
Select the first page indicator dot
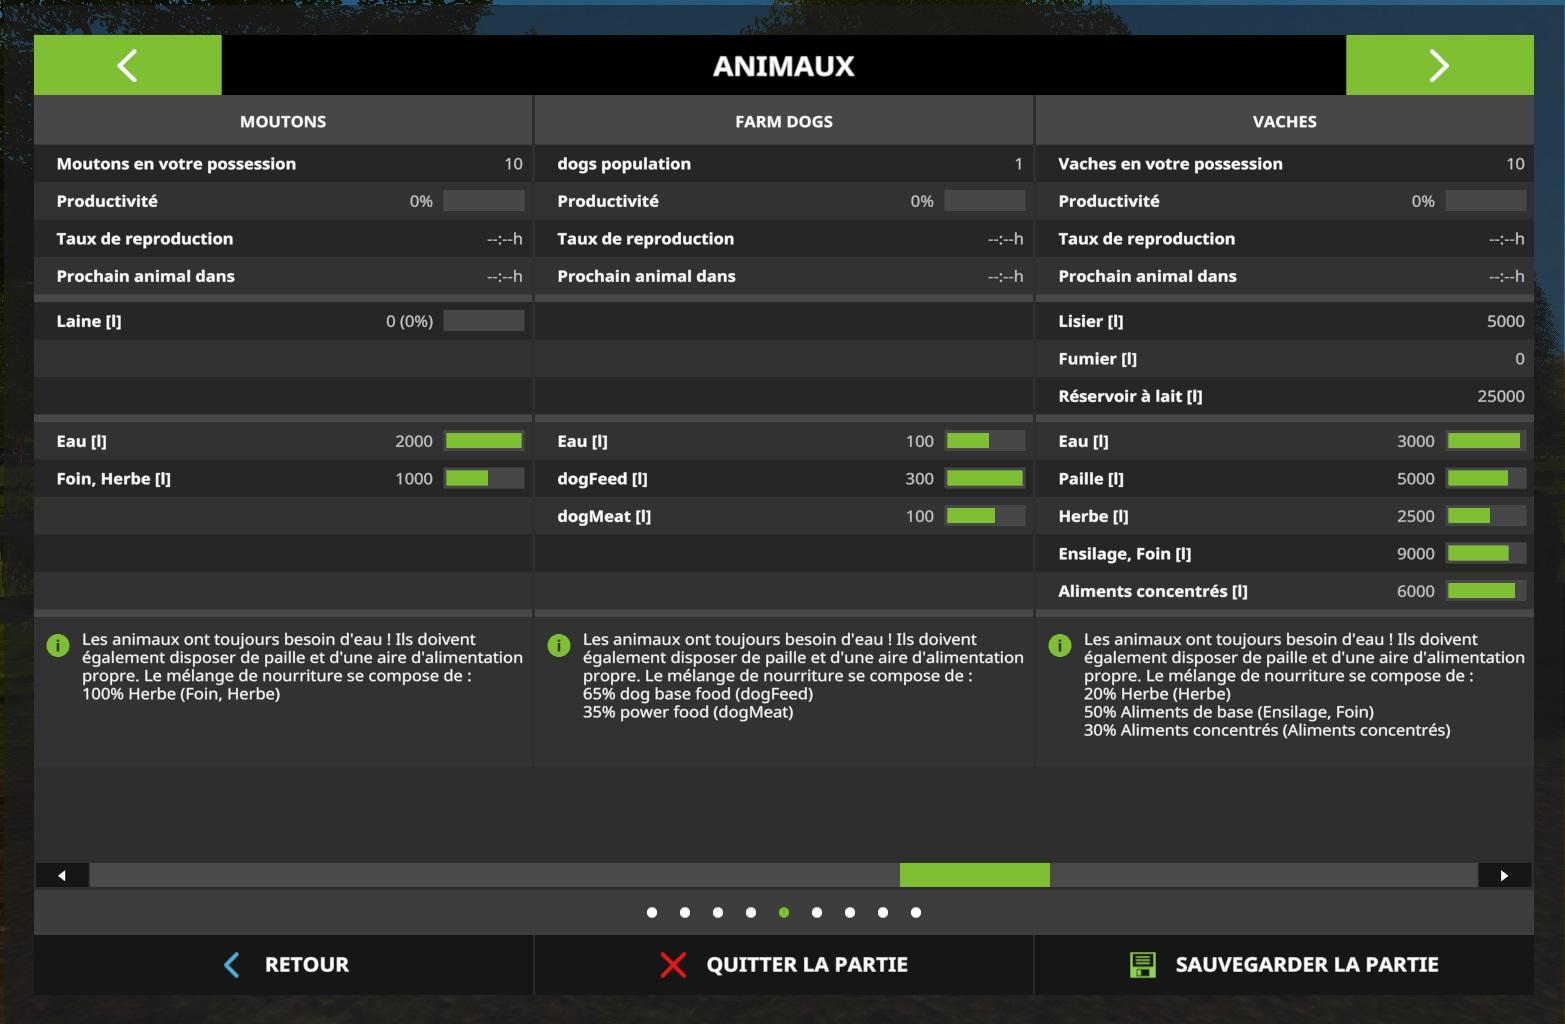[652, 912]
